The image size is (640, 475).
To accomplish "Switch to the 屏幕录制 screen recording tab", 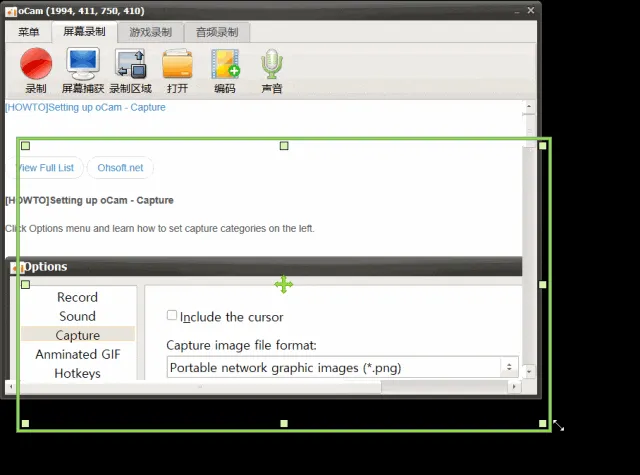I will (x=84, y=32).
